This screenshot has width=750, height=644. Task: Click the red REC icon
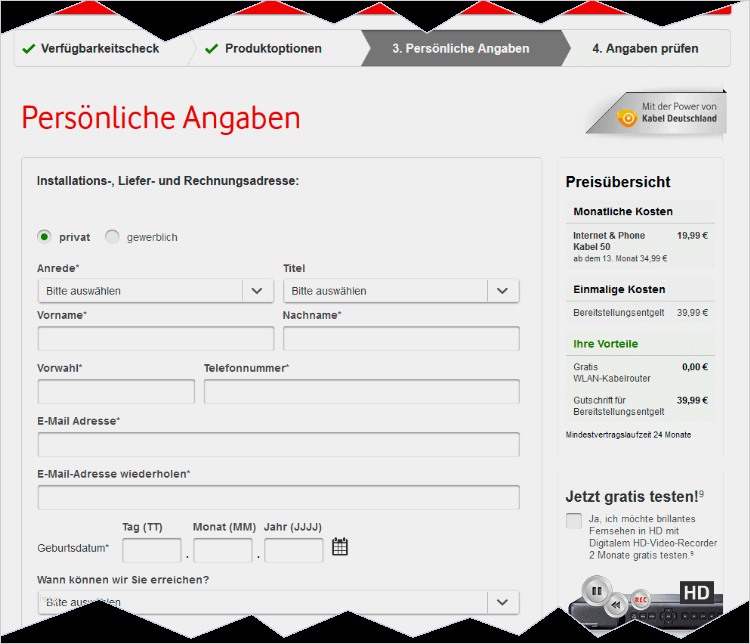click(641, 600)
